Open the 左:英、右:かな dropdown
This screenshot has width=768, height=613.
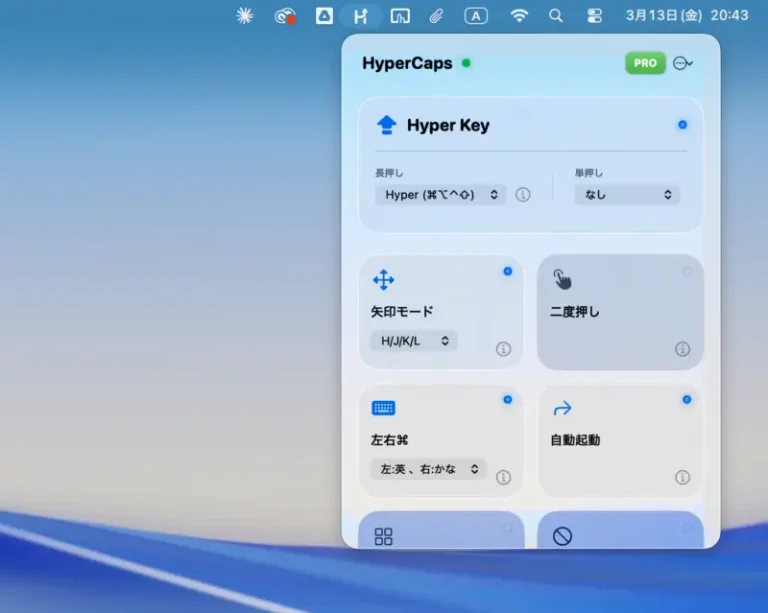point(428,469)
